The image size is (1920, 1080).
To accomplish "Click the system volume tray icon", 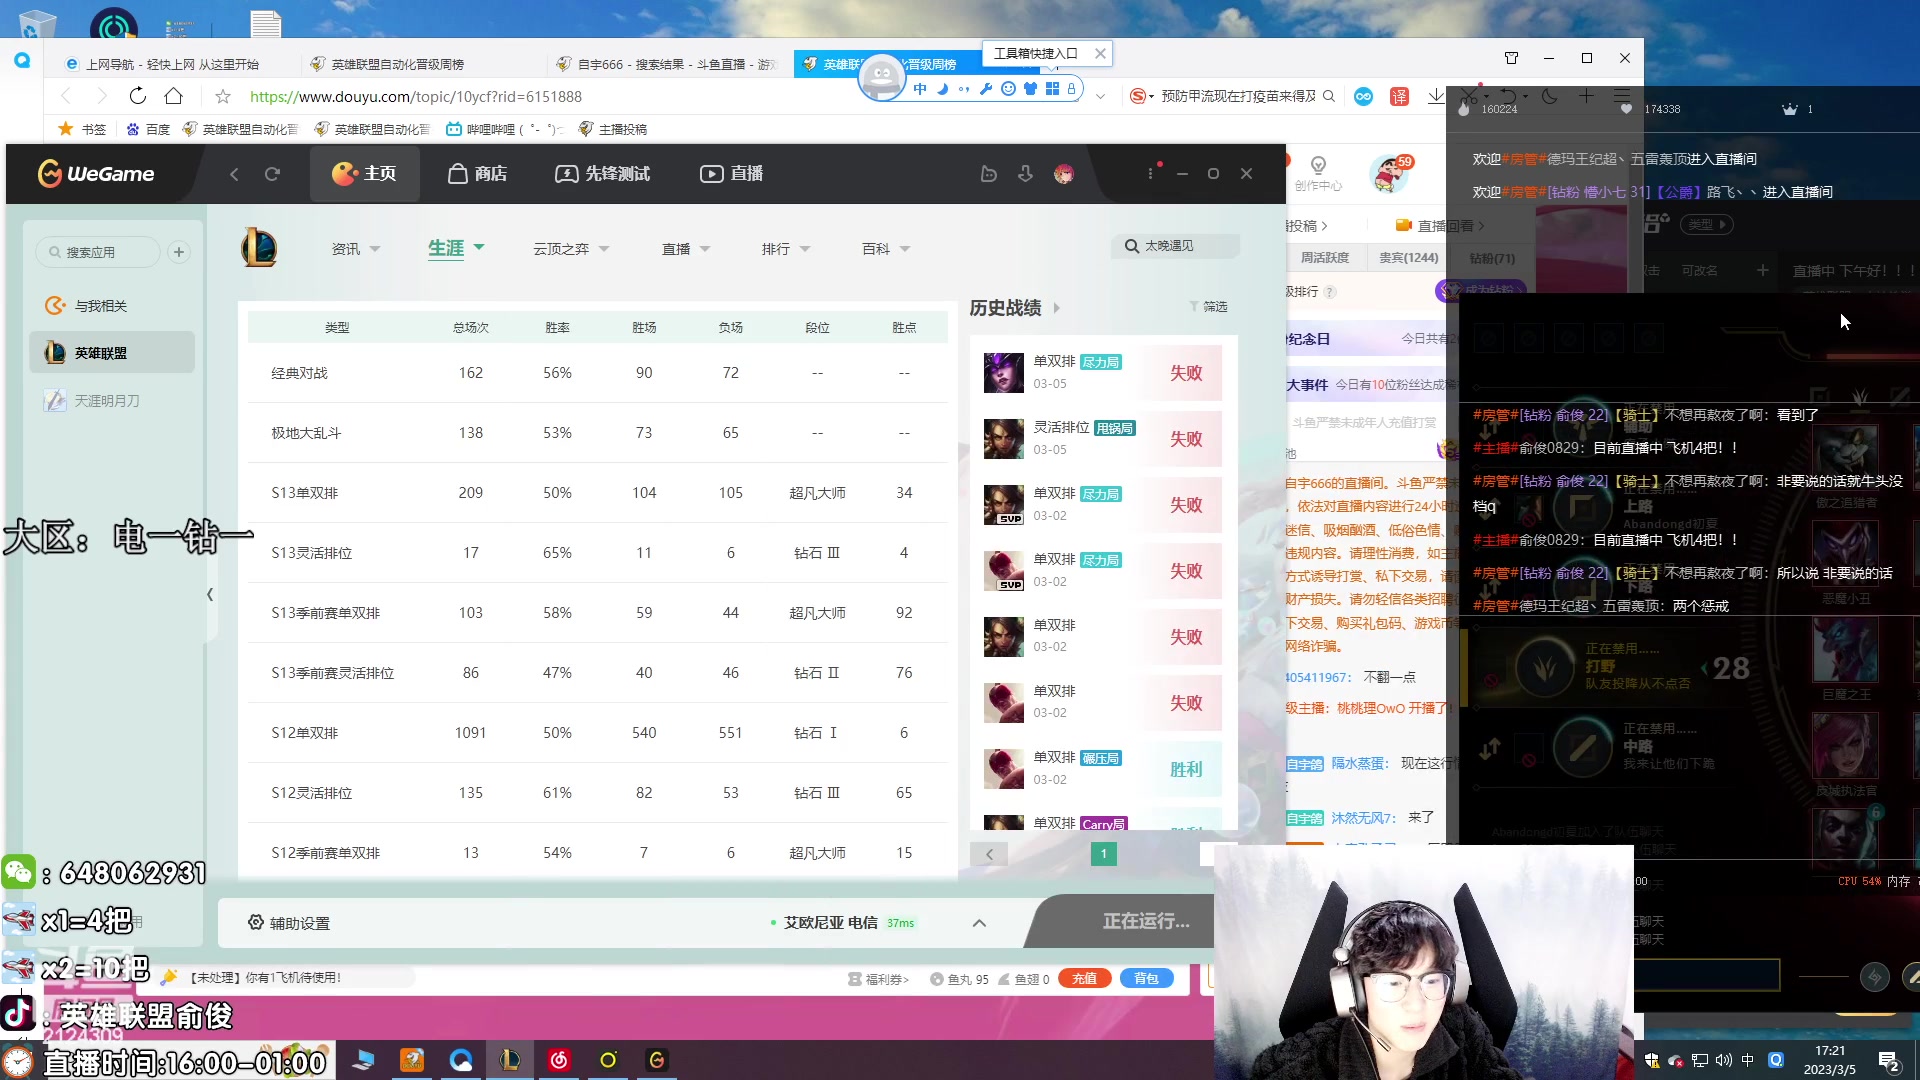I will (x=1723, y=1060).
